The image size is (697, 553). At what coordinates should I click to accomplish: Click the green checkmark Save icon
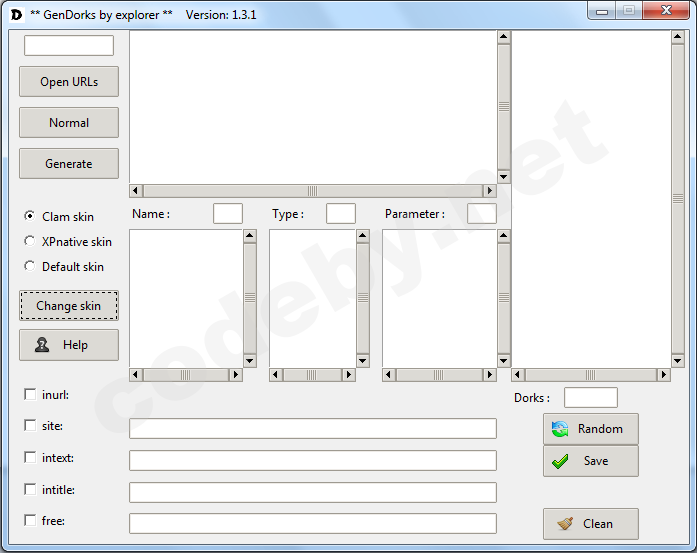(560, 461)
